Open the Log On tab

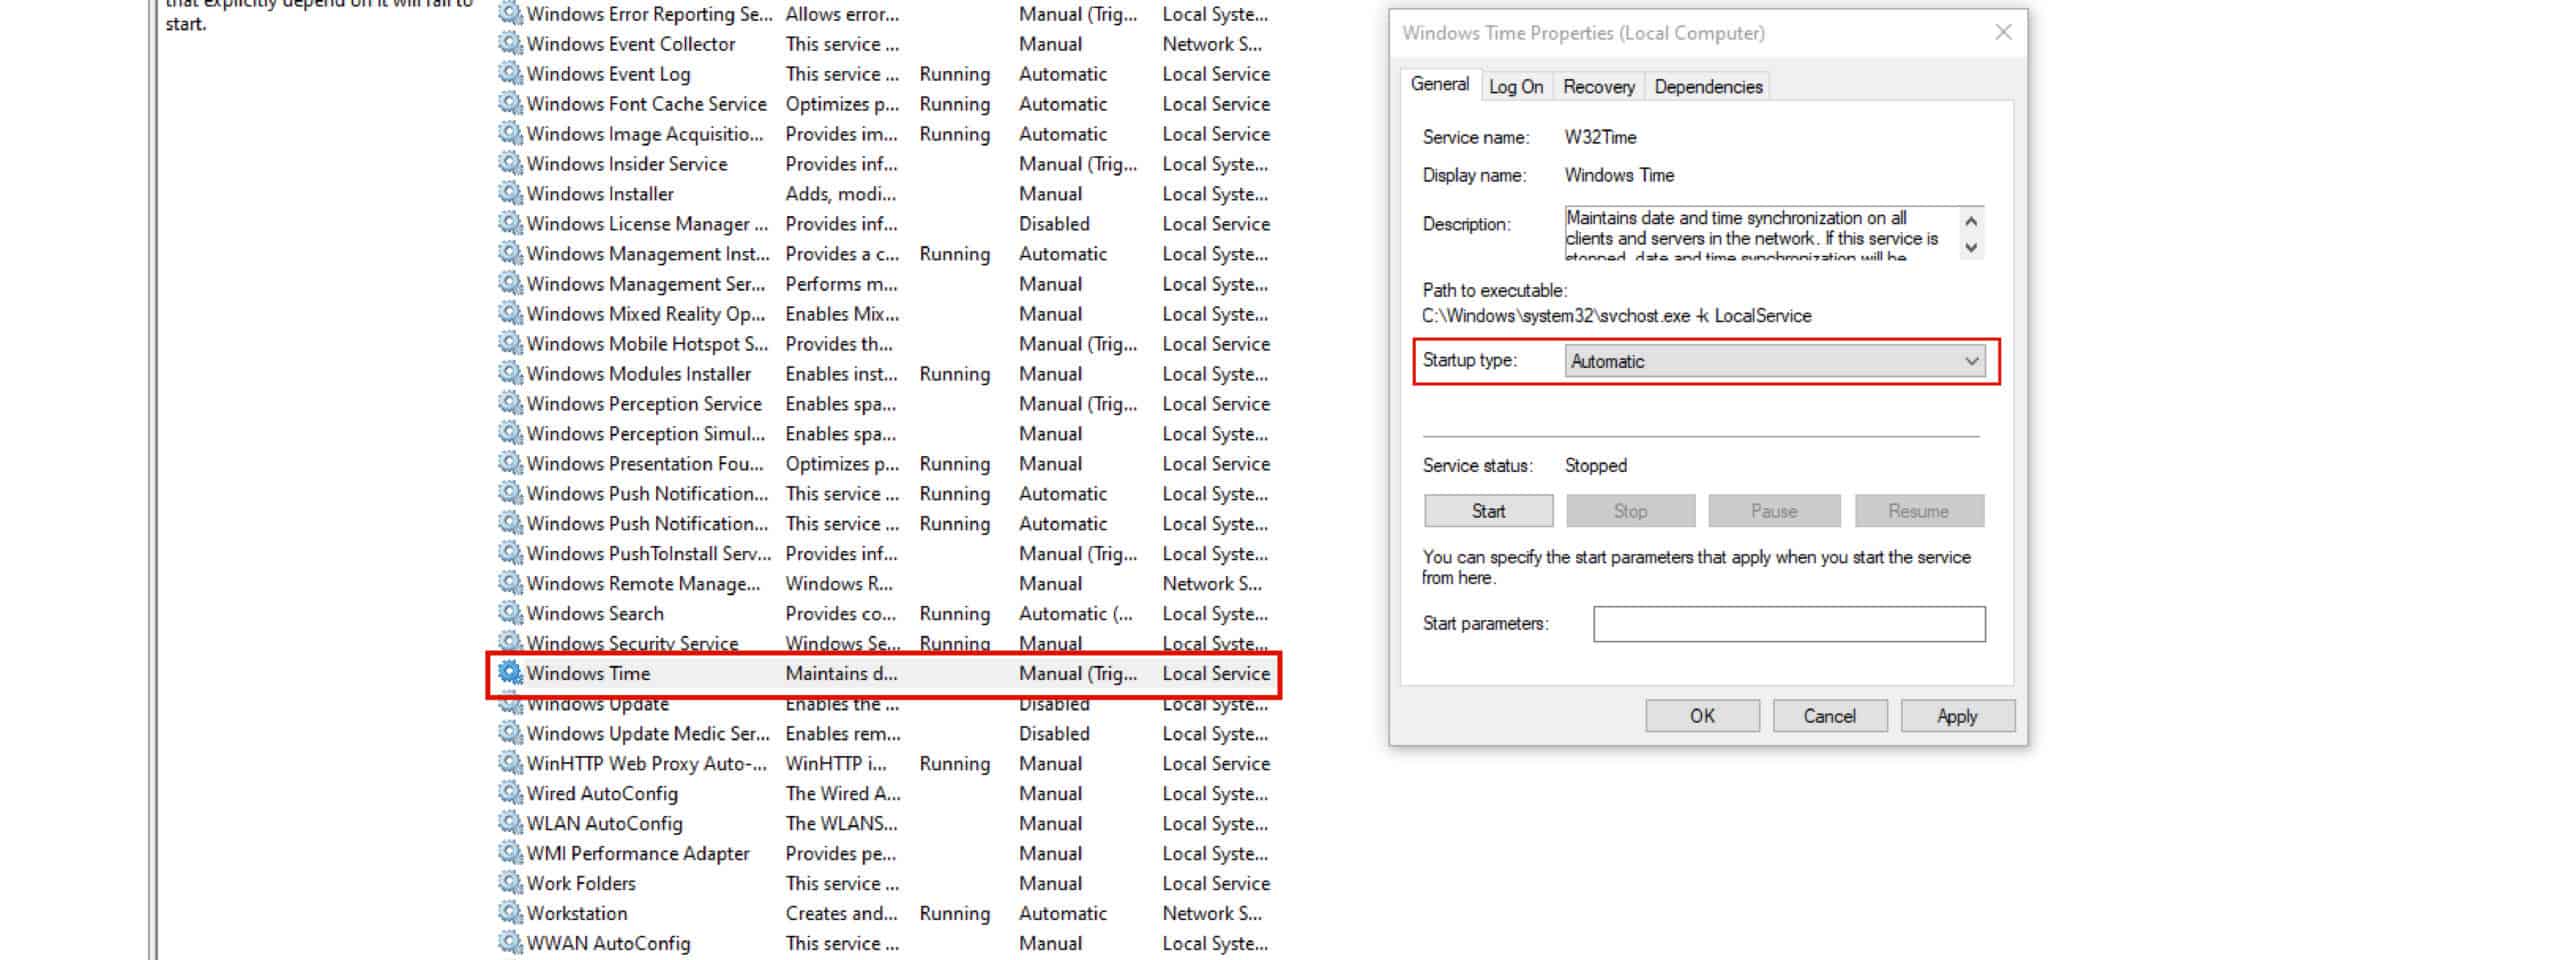tap(1516, 87)
